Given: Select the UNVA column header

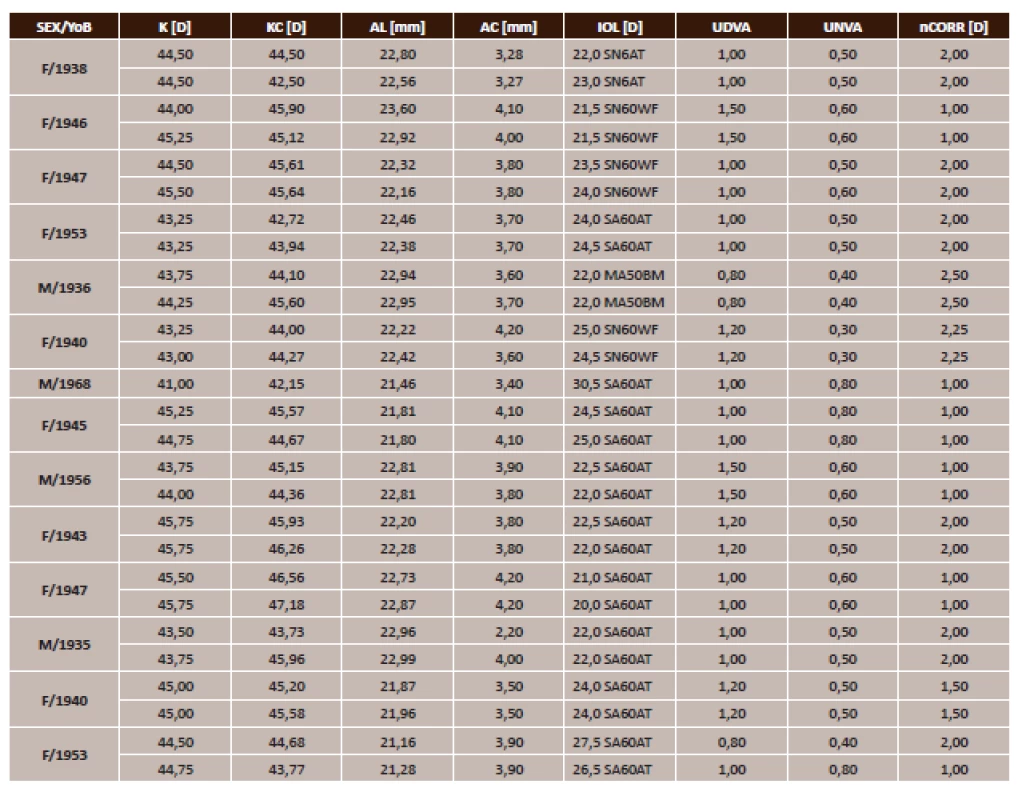Looking at the screenshot, I should [843, 27].
